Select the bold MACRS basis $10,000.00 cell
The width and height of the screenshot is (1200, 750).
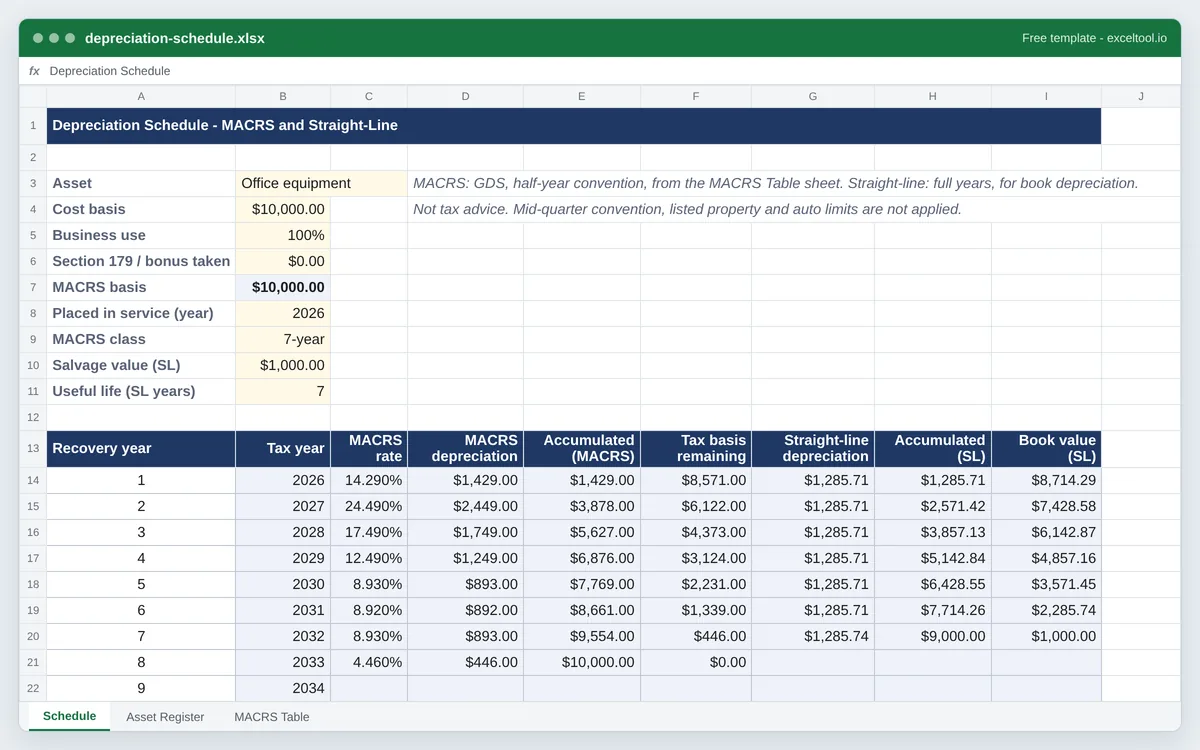pos(283,287)
